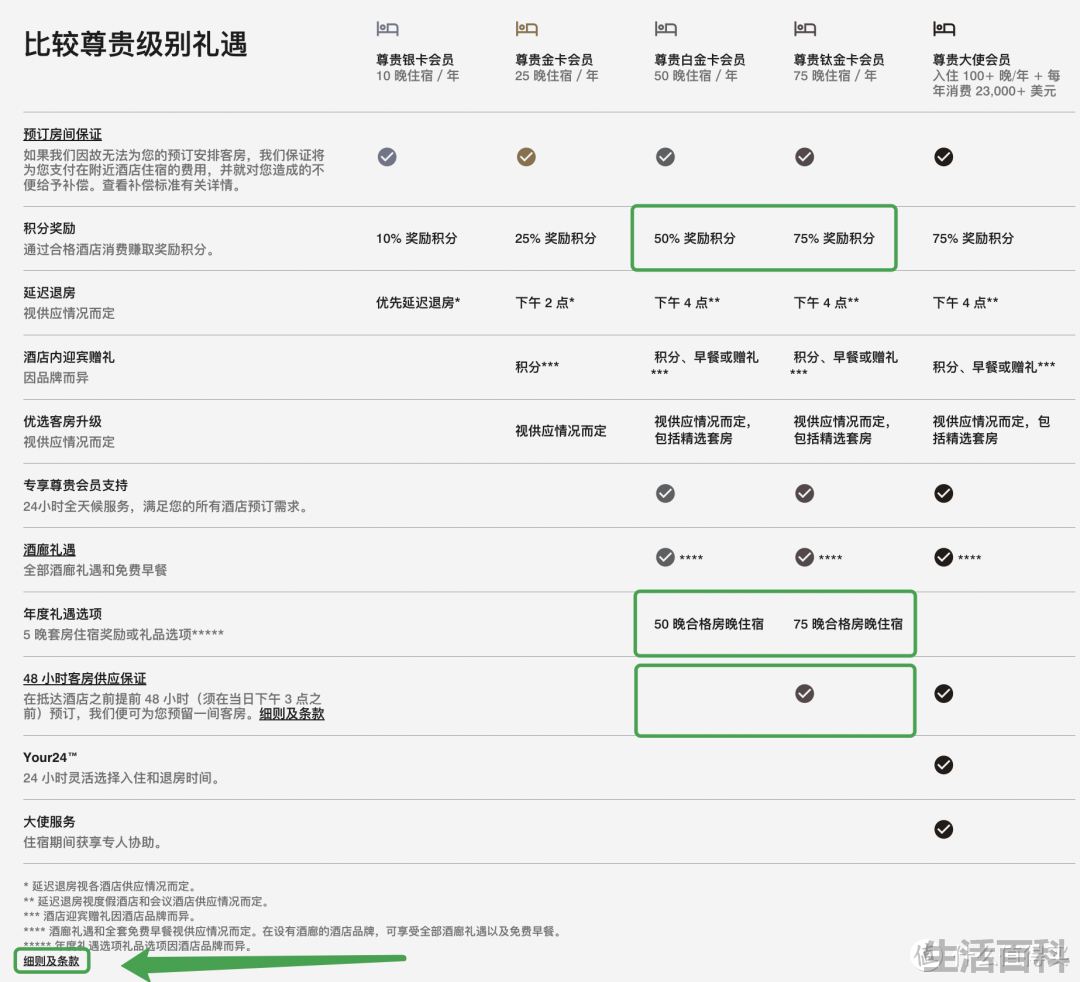Click ambassador checkmark in 48 小时客房供应保证 row
Screen dimensions: 1080x982
point(944,693)
